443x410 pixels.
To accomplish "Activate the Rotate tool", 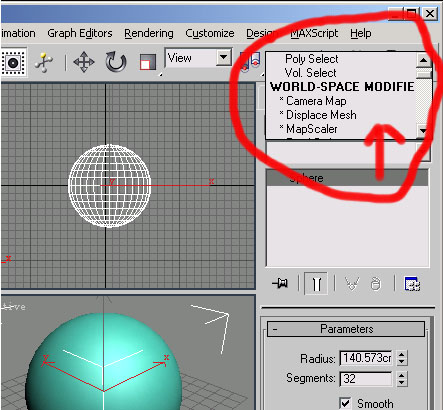I will pos(116,62).
